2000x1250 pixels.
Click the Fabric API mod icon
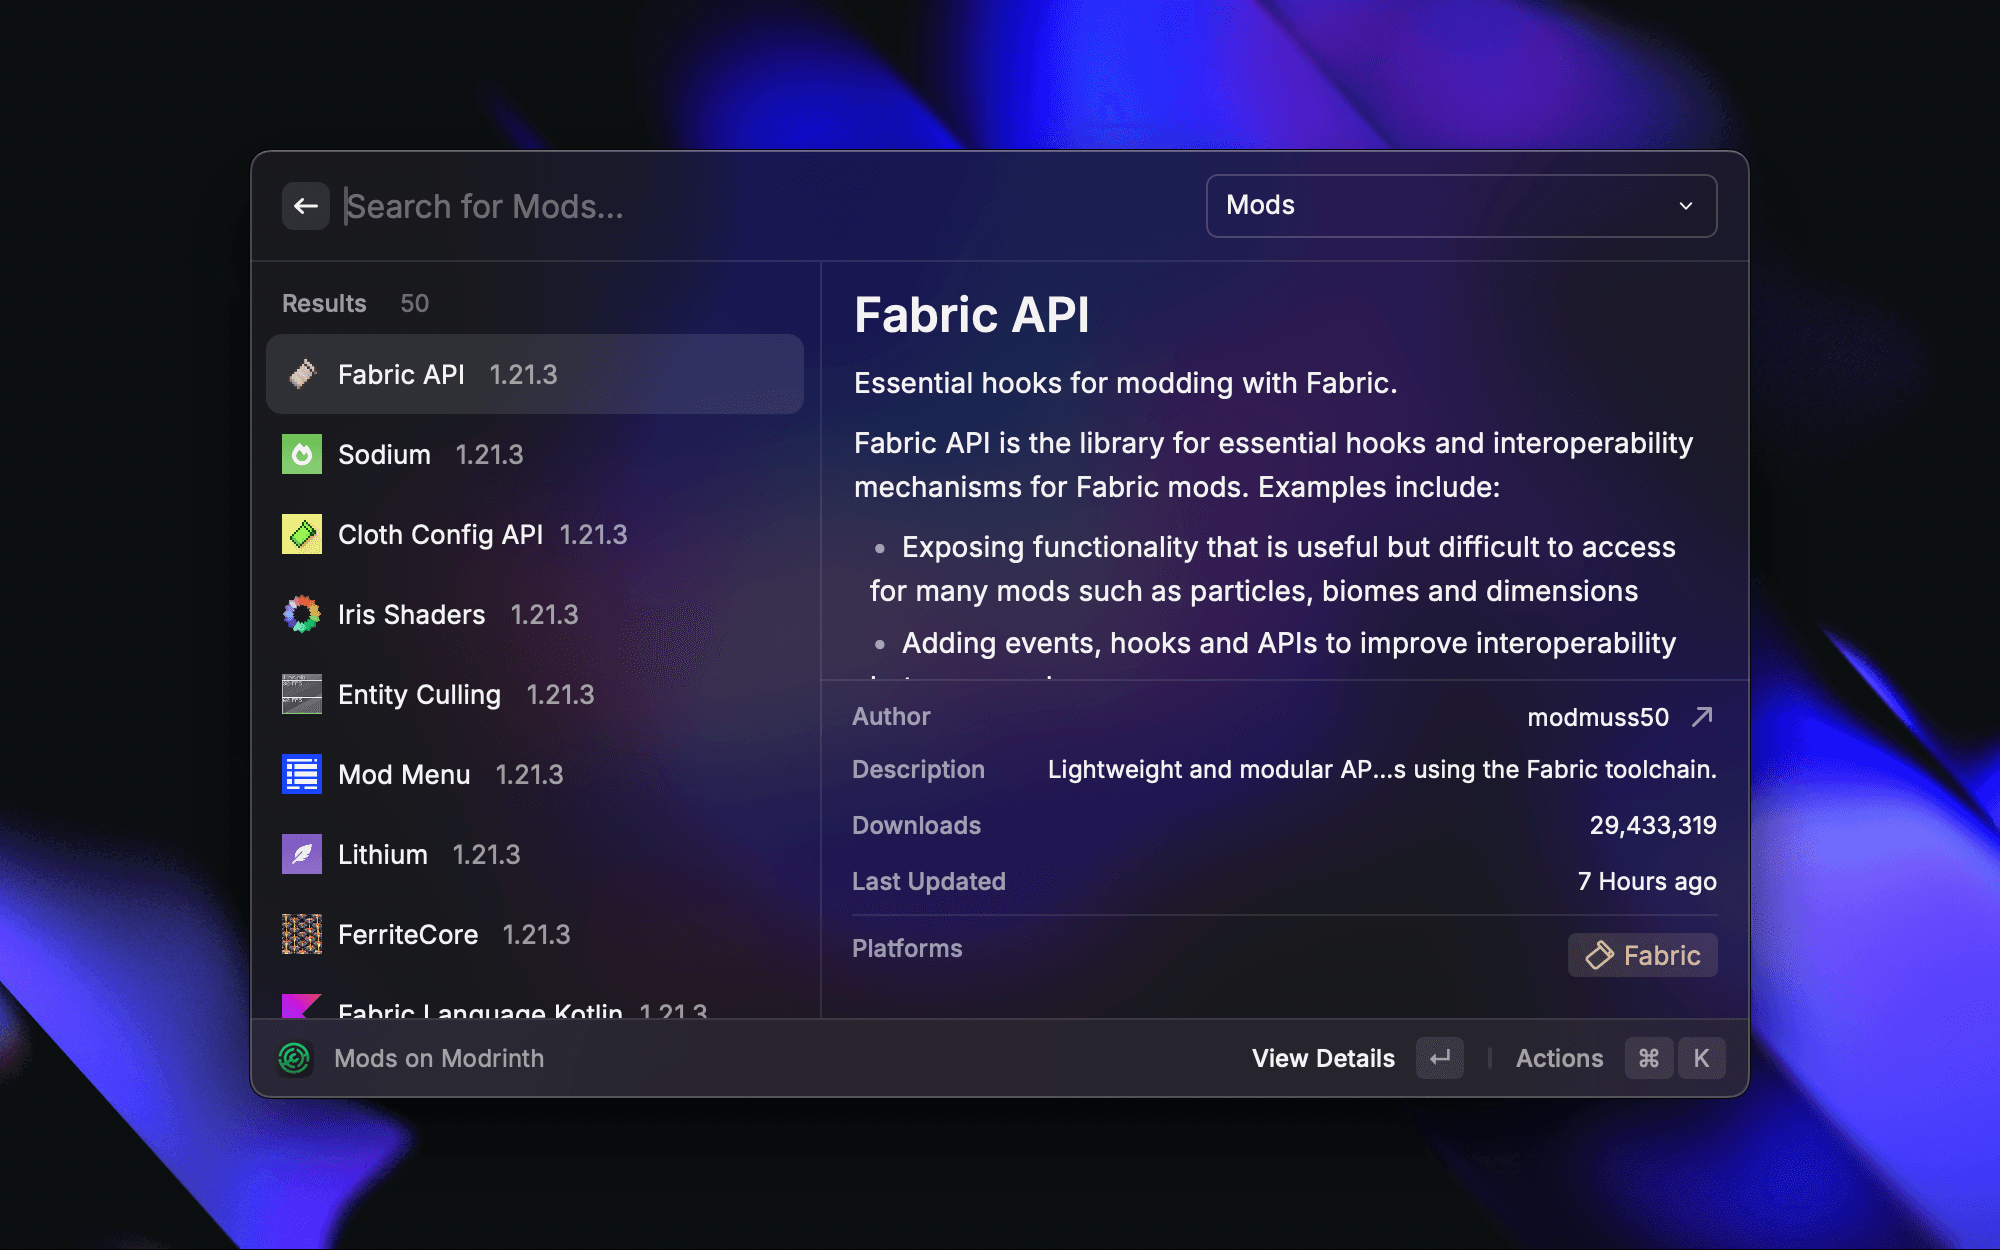(302, 374)
